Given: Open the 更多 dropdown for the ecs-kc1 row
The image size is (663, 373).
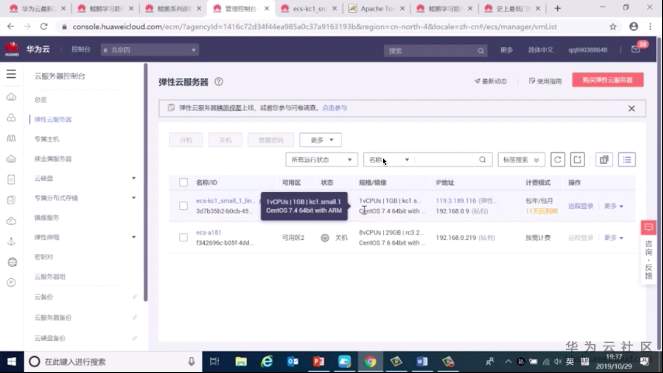Looking at the screenshot, I should pyautogui.click(x=614, y=206).
